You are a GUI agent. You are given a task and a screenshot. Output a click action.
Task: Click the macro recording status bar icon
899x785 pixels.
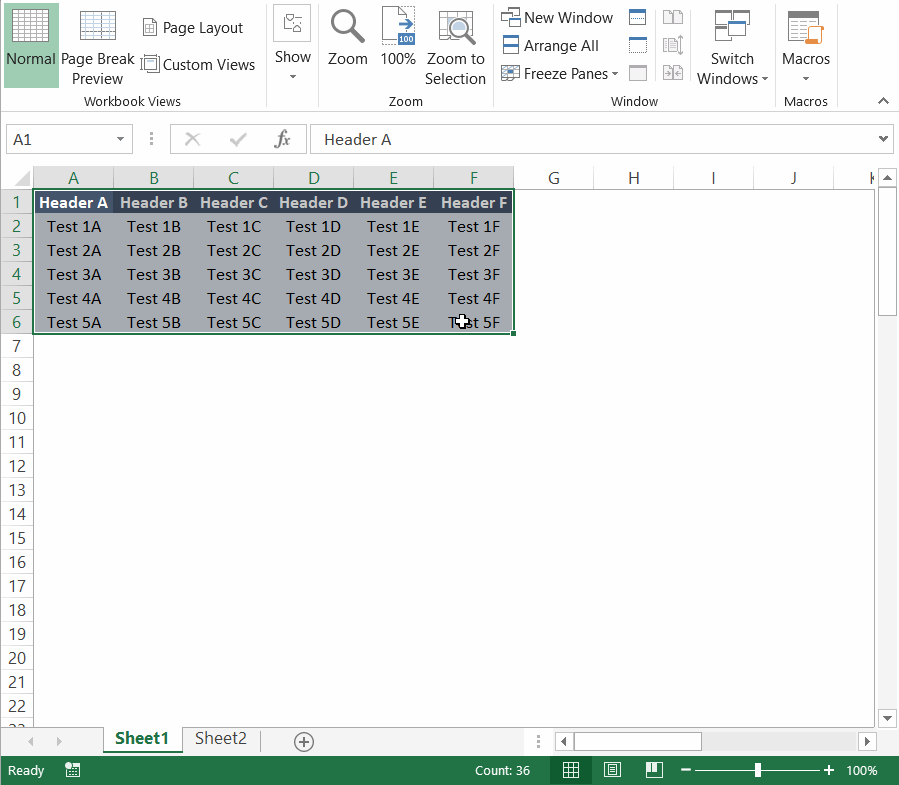point(73,770)
